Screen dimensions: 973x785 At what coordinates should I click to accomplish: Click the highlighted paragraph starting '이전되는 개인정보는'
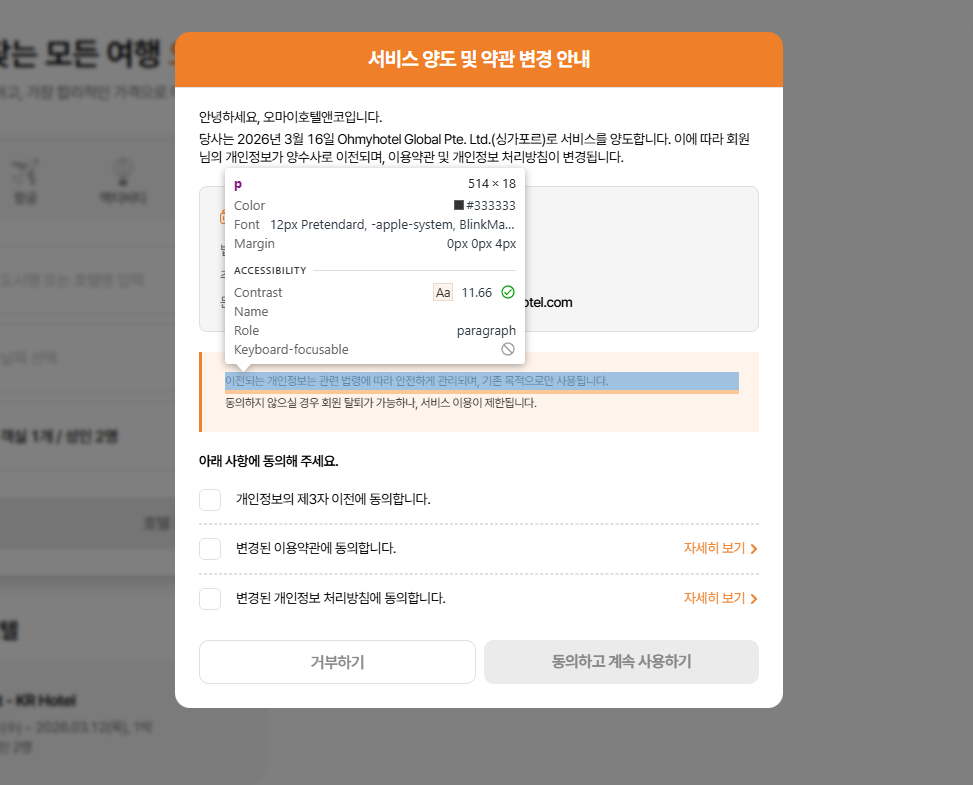pyautogui.click(x=482, y=381)
